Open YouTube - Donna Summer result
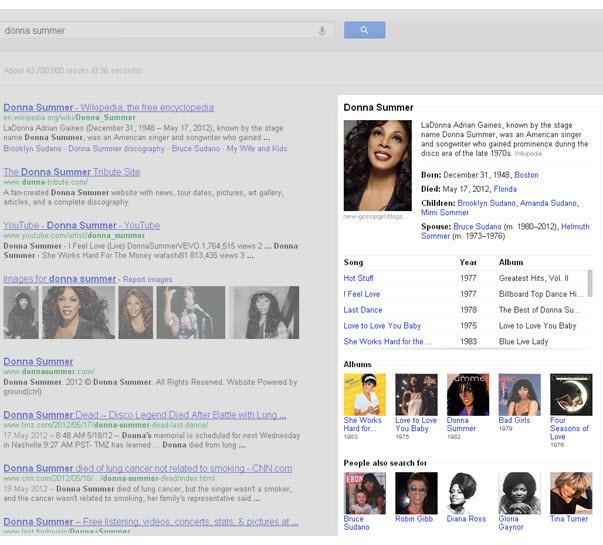Screen dimensions: 603x545 [82, 225]
